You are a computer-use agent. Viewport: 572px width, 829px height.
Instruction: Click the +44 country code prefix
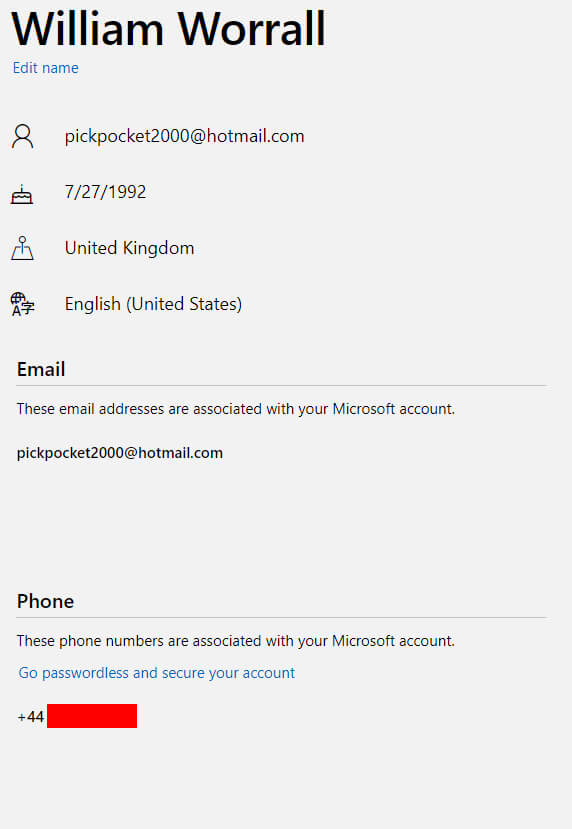31,717
